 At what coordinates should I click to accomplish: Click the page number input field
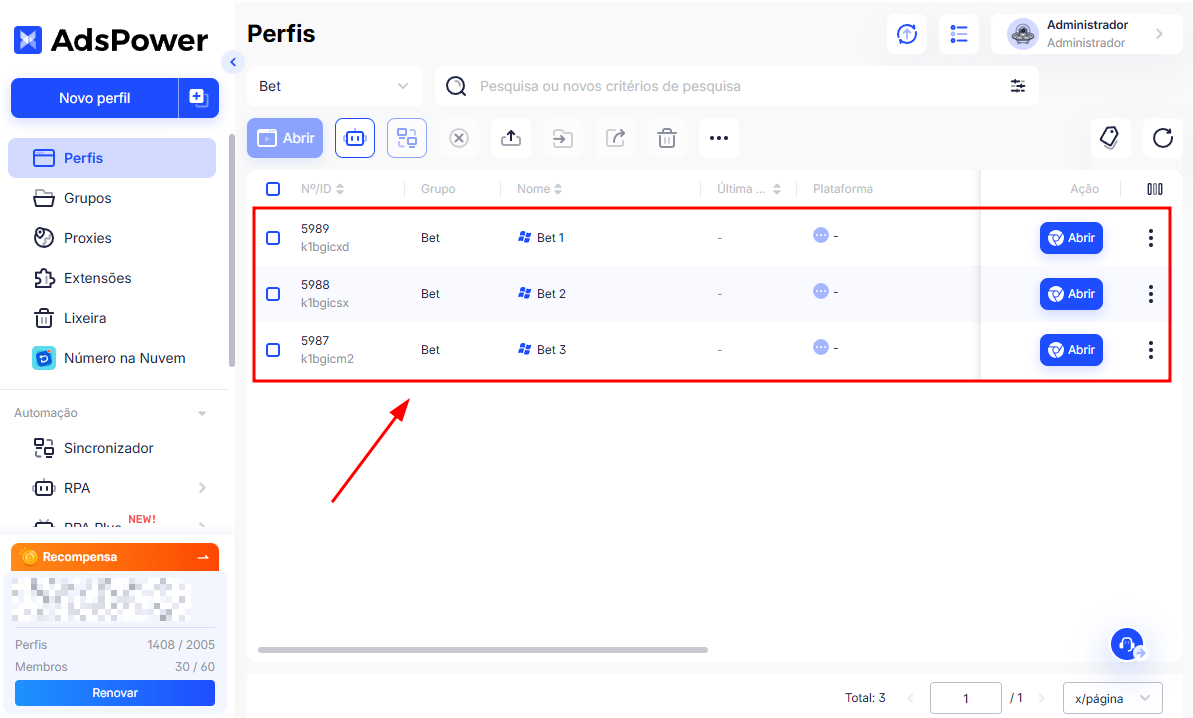pyautogui.click(x=965, y=697)
